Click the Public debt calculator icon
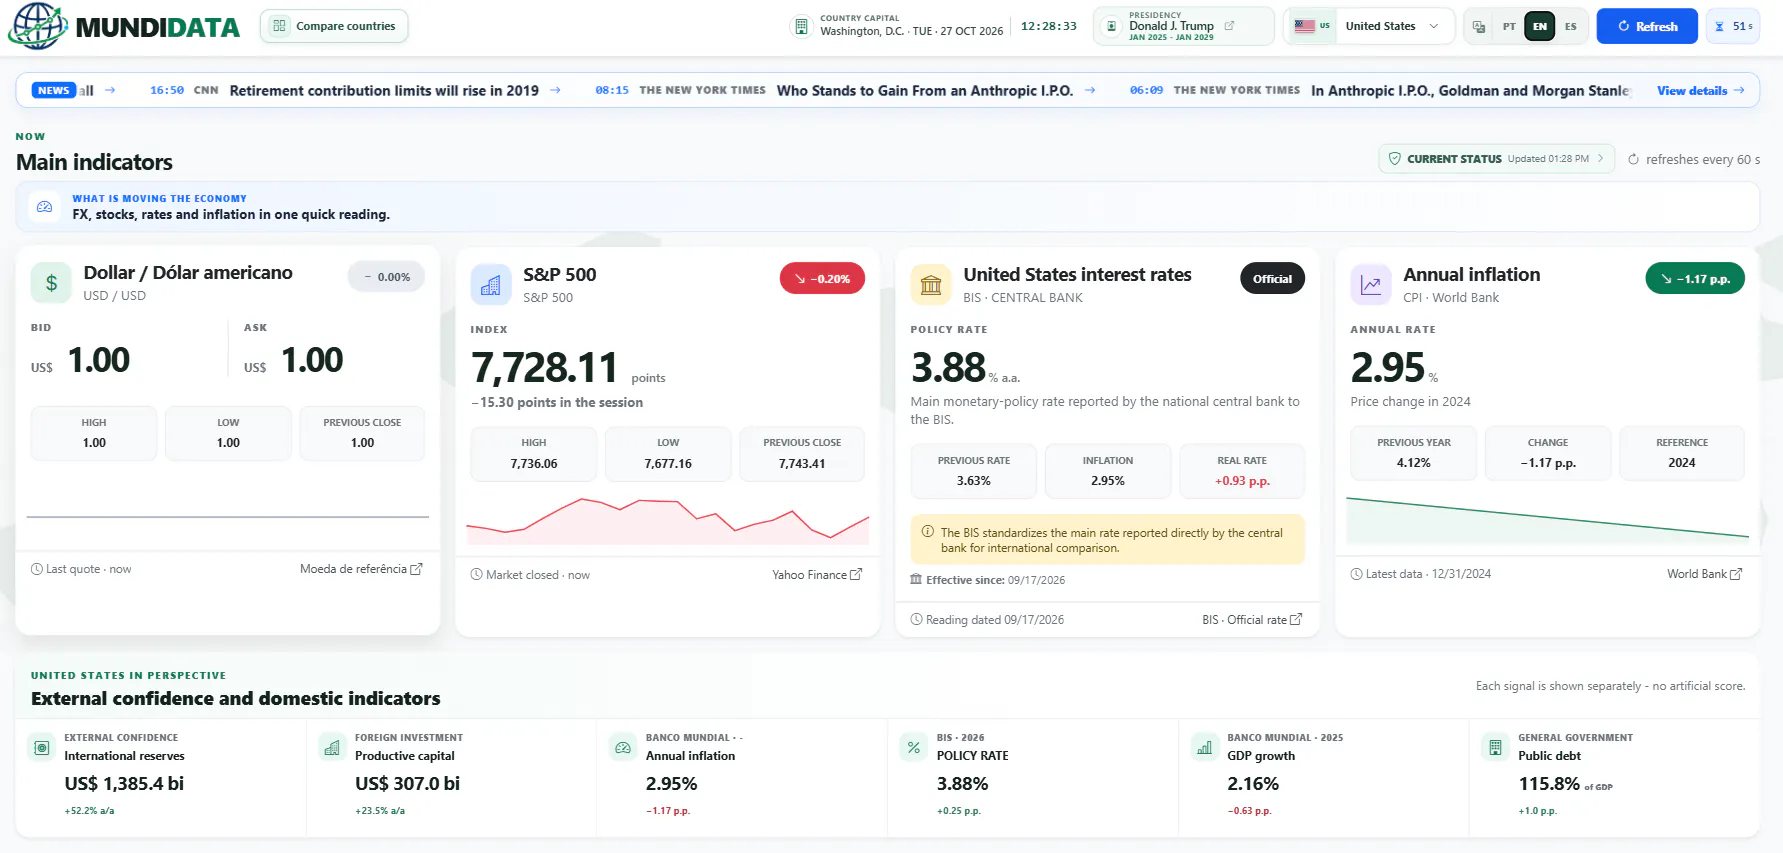The image size is (1783, 853). tap(1496, 747)
